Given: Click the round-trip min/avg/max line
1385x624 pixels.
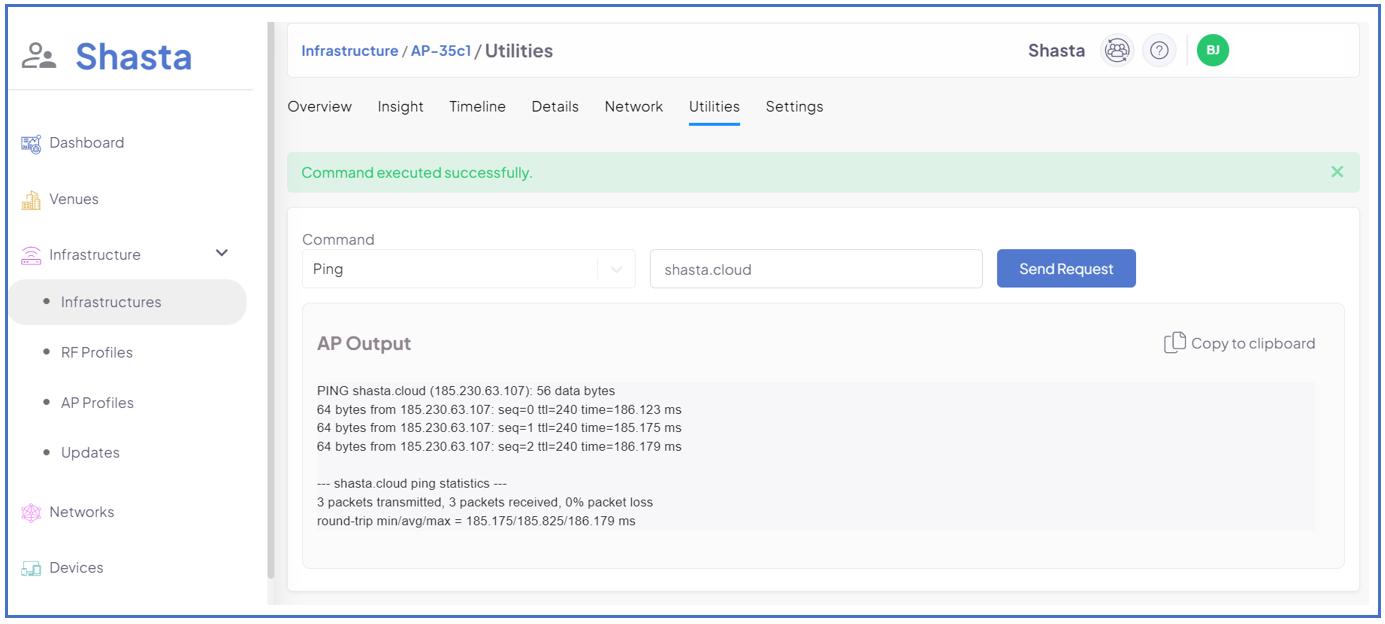Looking at the screenshot, I should pos(476,521).
